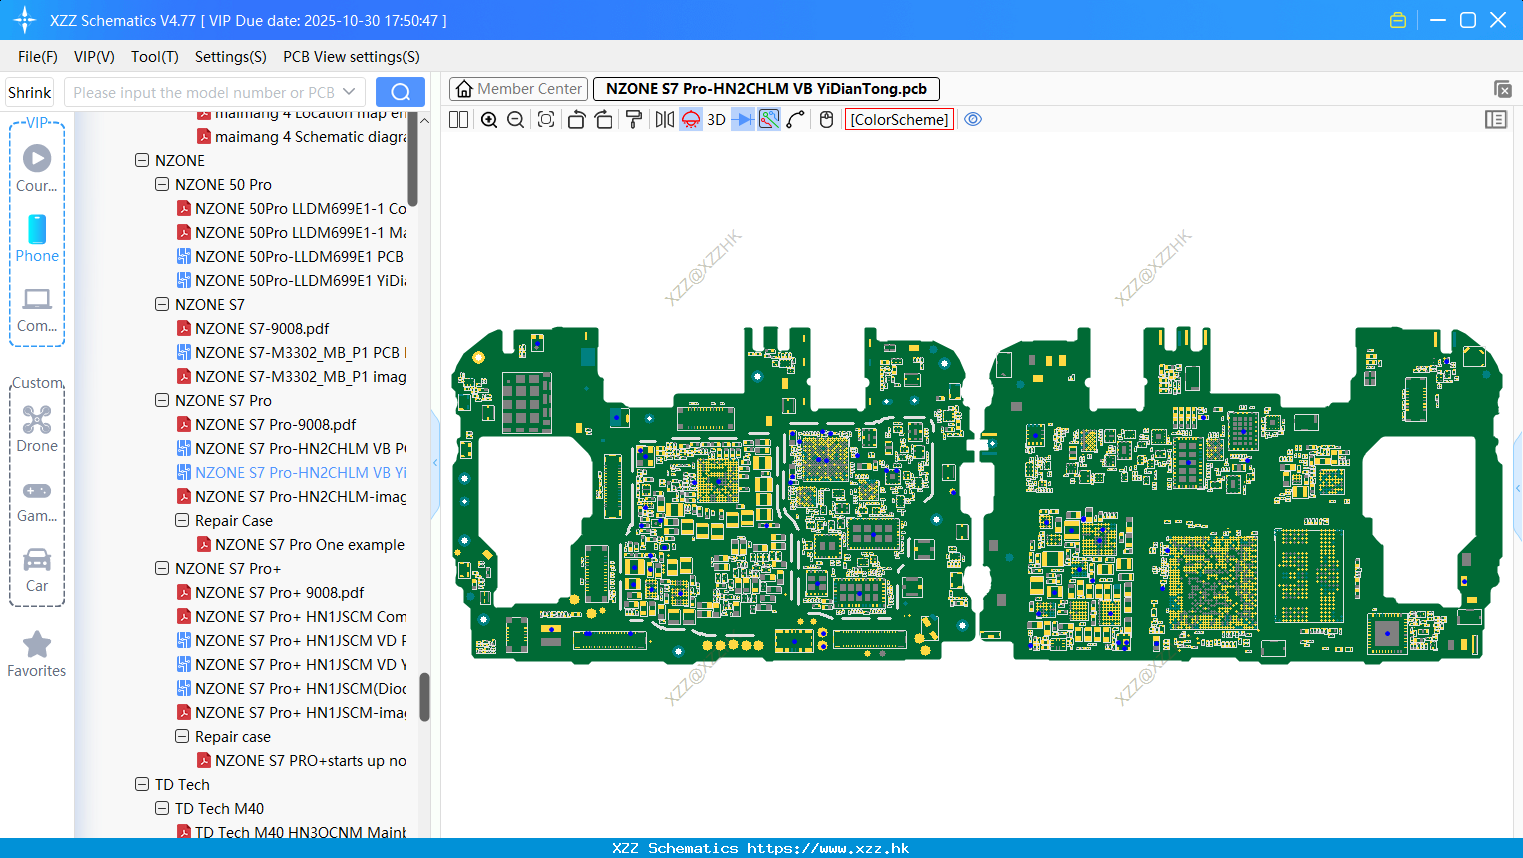
Task: Open the yellow toolbox icon in title bar
Action: [x=1398, y=20]
